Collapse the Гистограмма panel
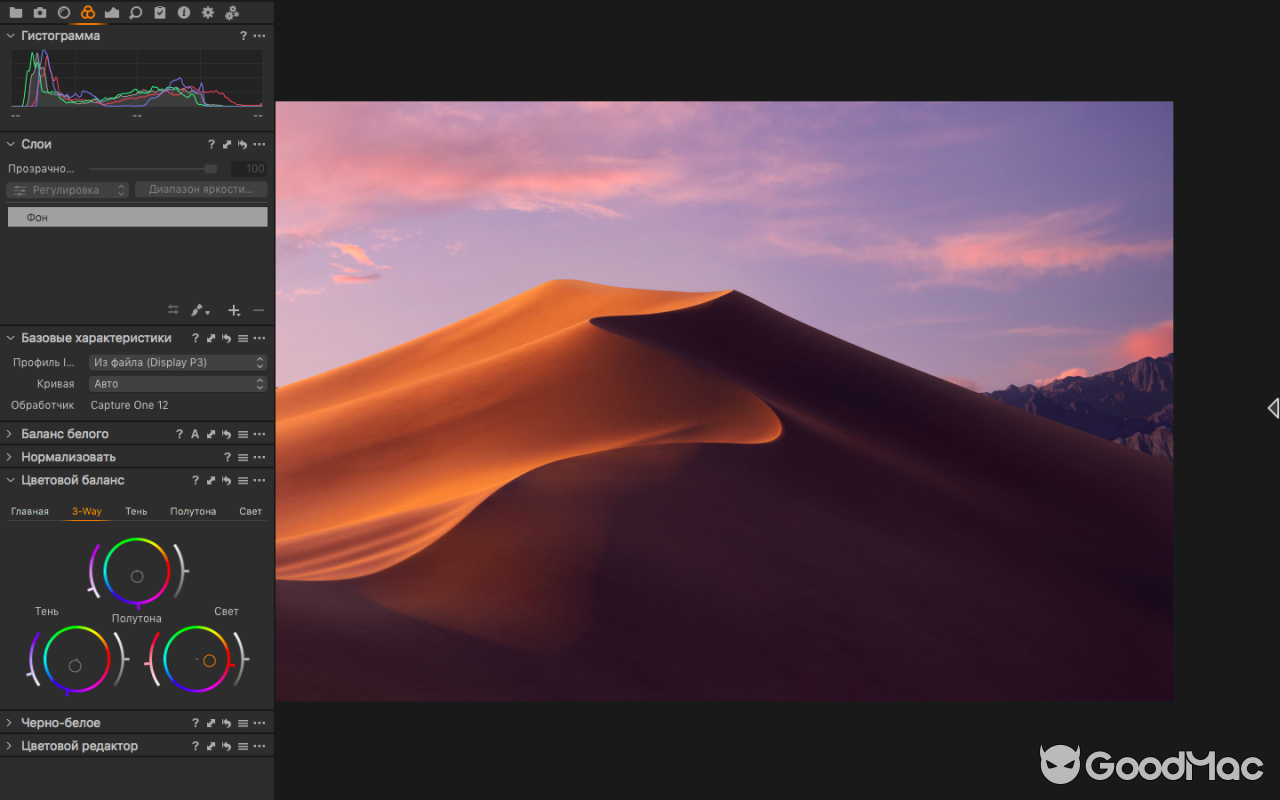Viewport: 1280px width, 800px height. coord(10,35)
